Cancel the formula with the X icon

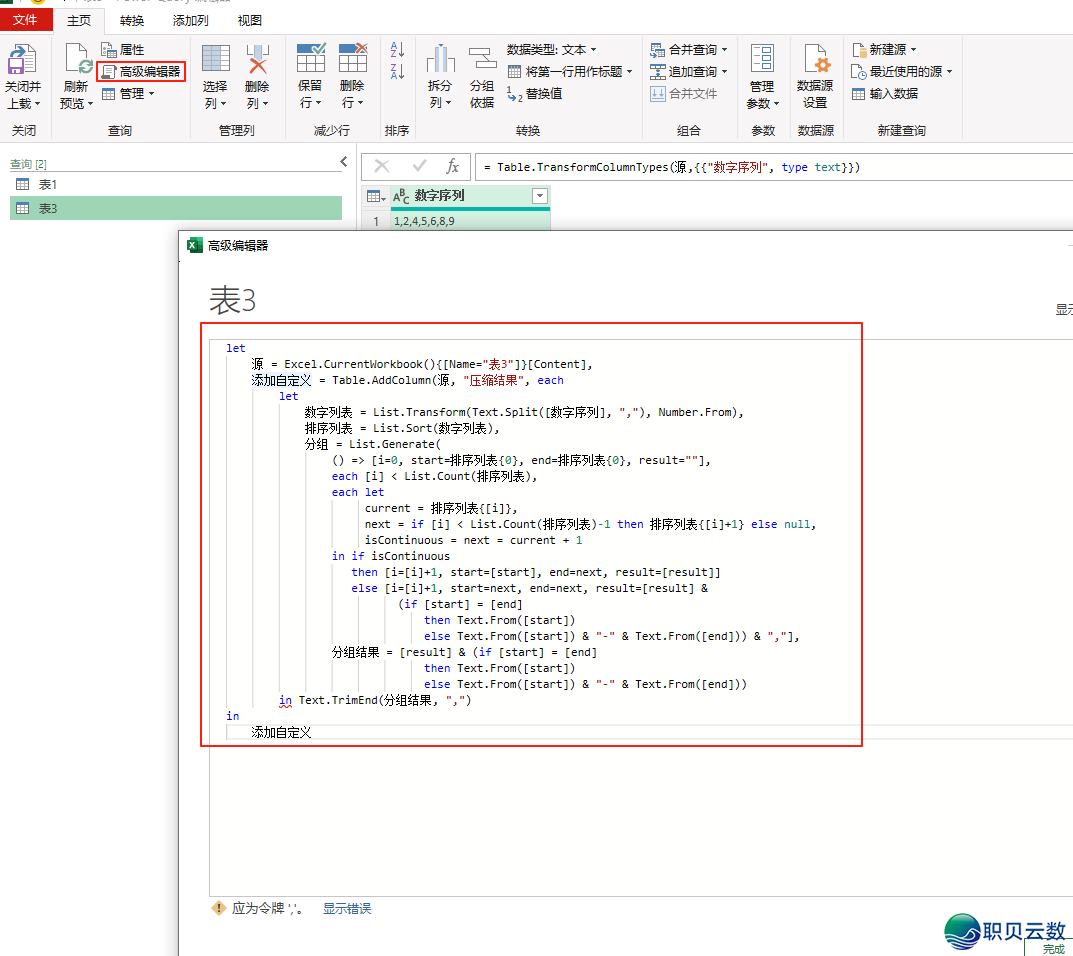[382, 166]
